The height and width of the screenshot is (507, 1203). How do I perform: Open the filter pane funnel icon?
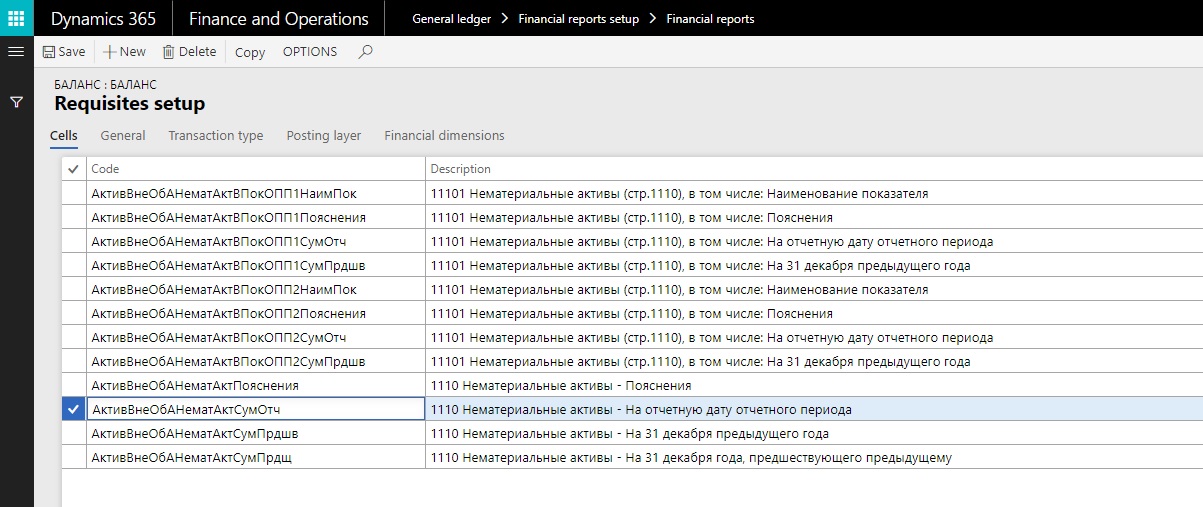(x=16, y=102)
